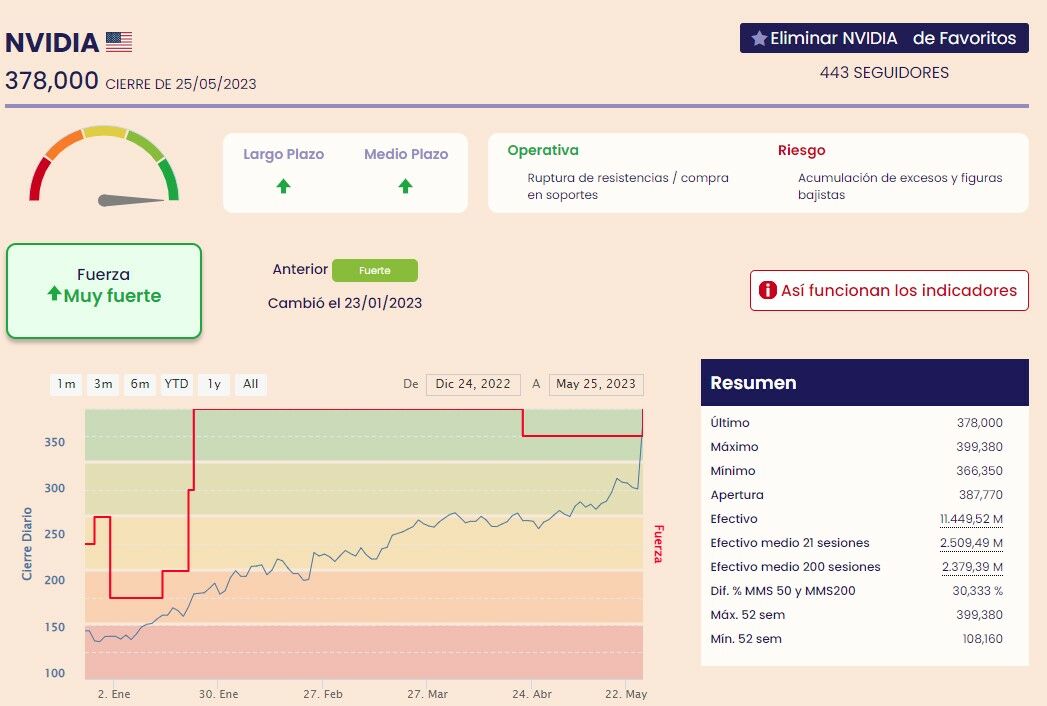Viewport: 1047px width, 706px height.
Task: Select the 1m chart range
Action: pos(66,384)
